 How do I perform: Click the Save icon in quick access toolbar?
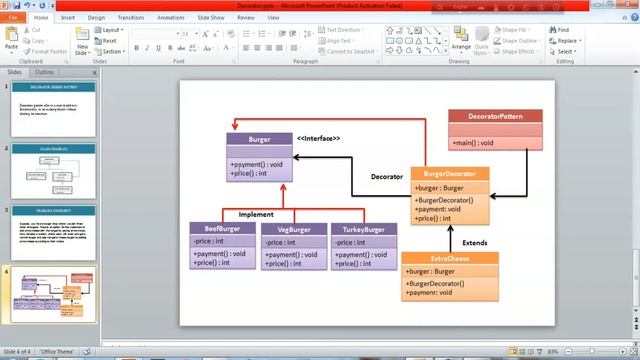17,6
